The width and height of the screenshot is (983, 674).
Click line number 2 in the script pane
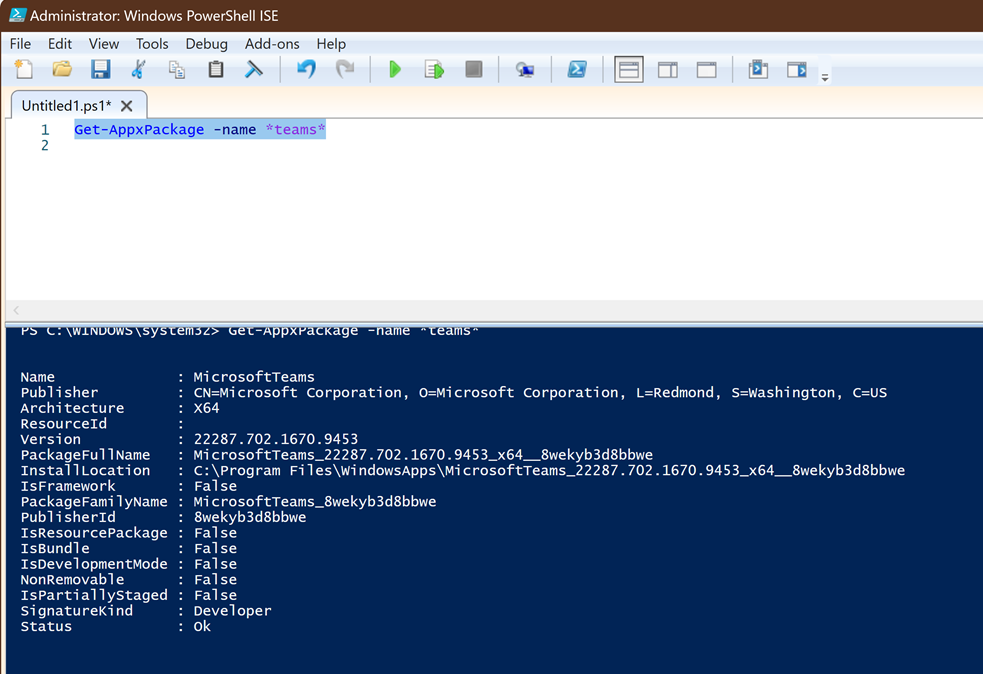pos(45,145)
